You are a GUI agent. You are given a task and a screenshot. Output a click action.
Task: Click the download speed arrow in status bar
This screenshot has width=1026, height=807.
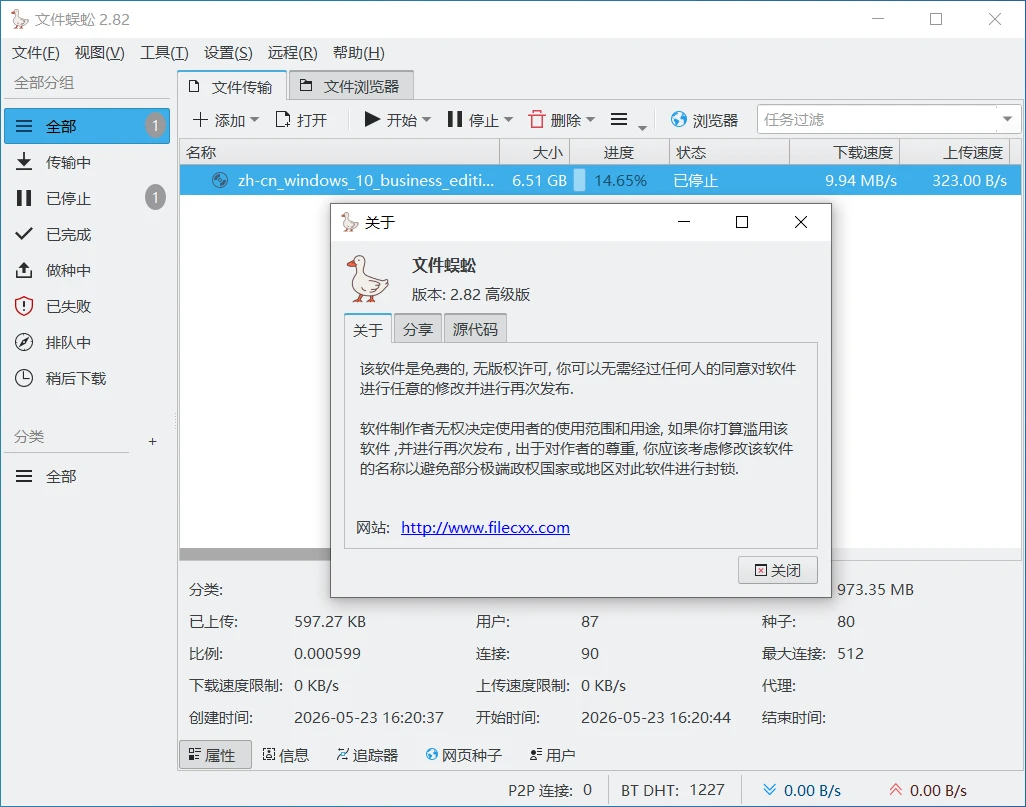tap(770, 790)
